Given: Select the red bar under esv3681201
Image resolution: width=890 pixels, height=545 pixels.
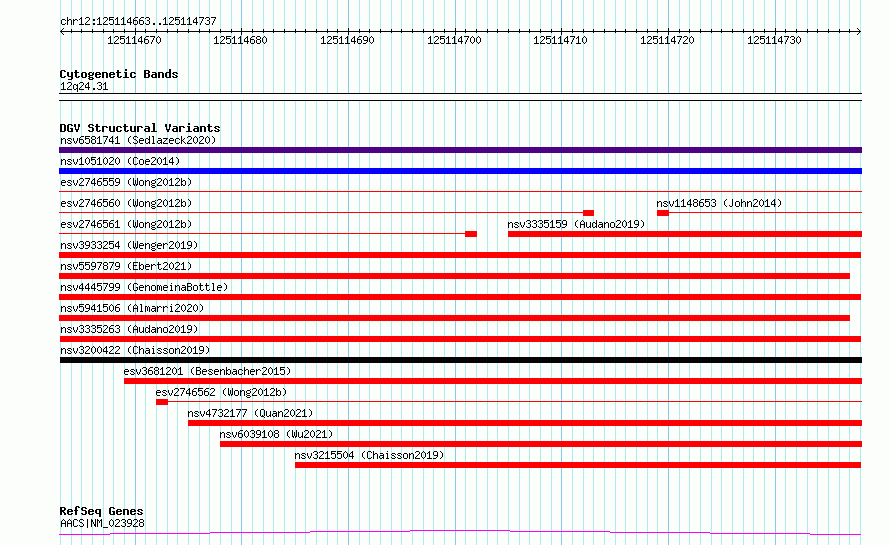Looking at the screenshot, I should [x=493, y=381].
